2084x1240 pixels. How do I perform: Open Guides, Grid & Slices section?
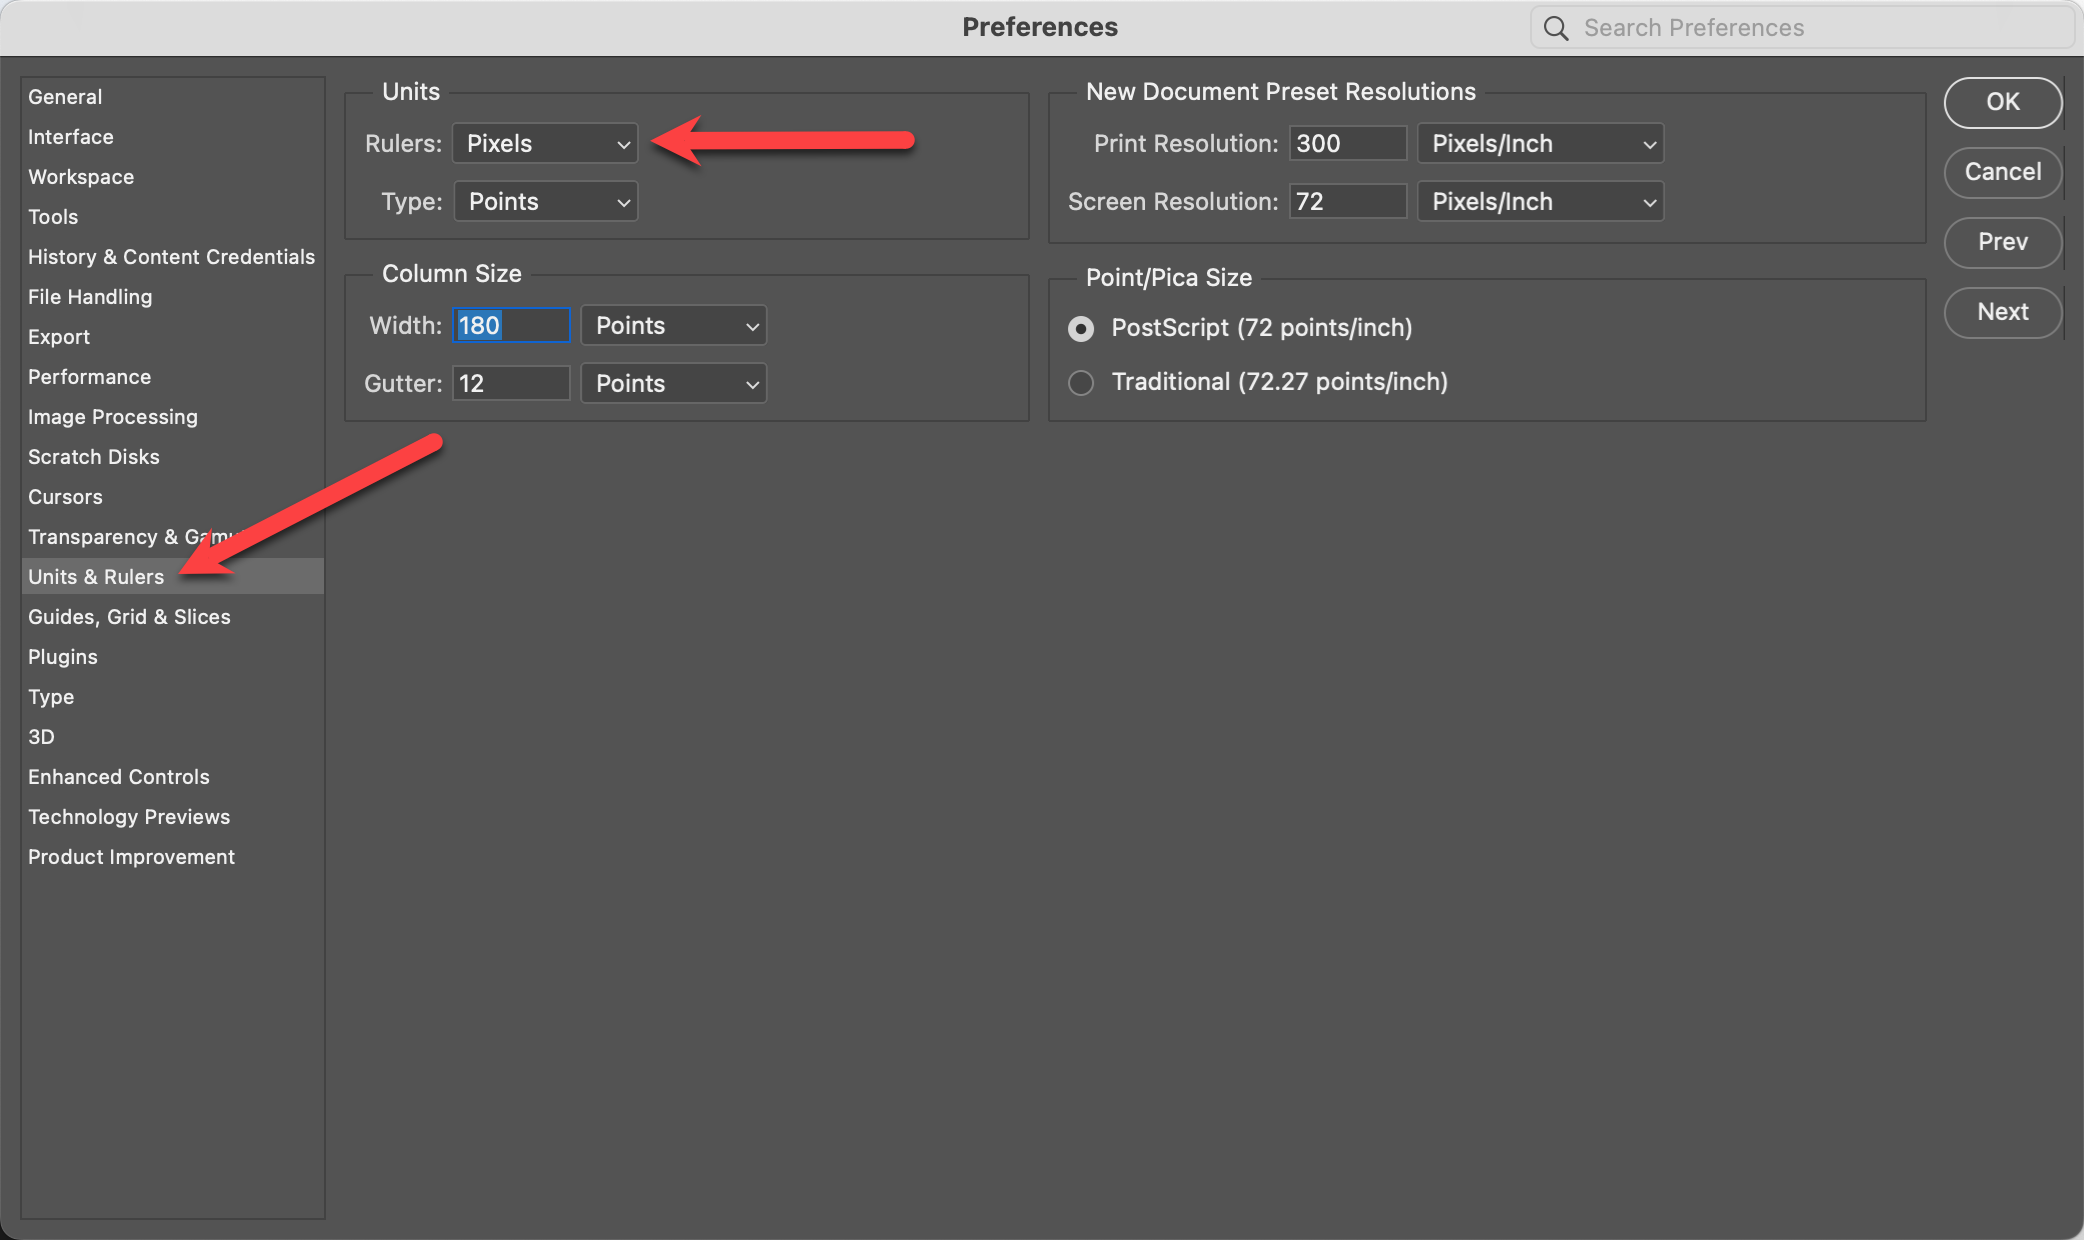129,617
